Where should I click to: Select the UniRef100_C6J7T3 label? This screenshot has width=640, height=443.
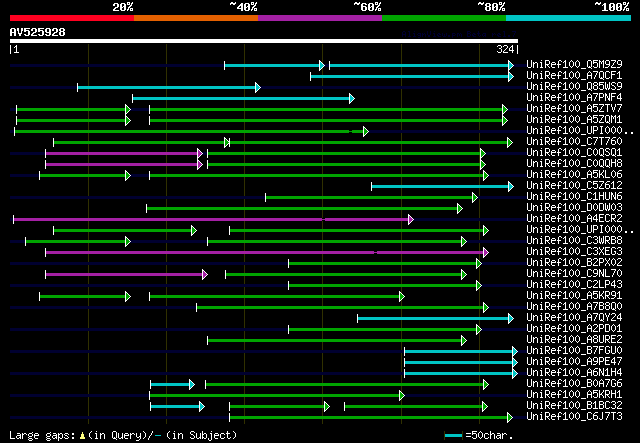pyautogui.click(x=574, y=417)
